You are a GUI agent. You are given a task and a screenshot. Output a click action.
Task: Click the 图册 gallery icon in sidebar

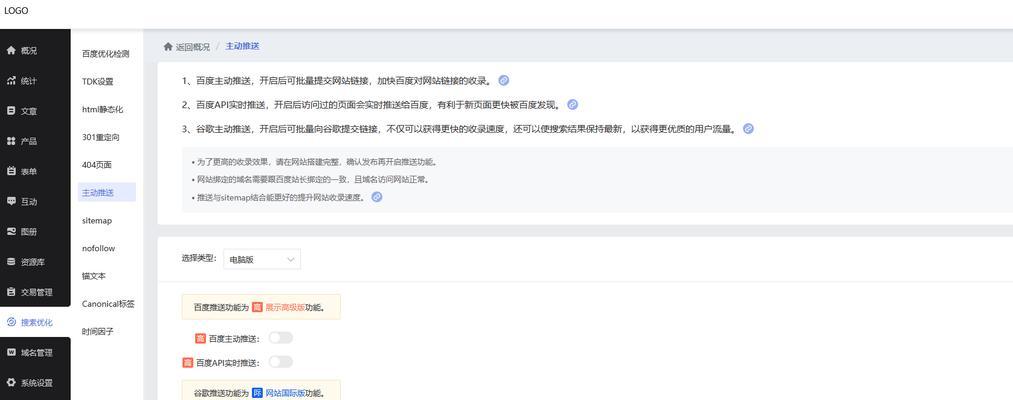coord(11,231)
